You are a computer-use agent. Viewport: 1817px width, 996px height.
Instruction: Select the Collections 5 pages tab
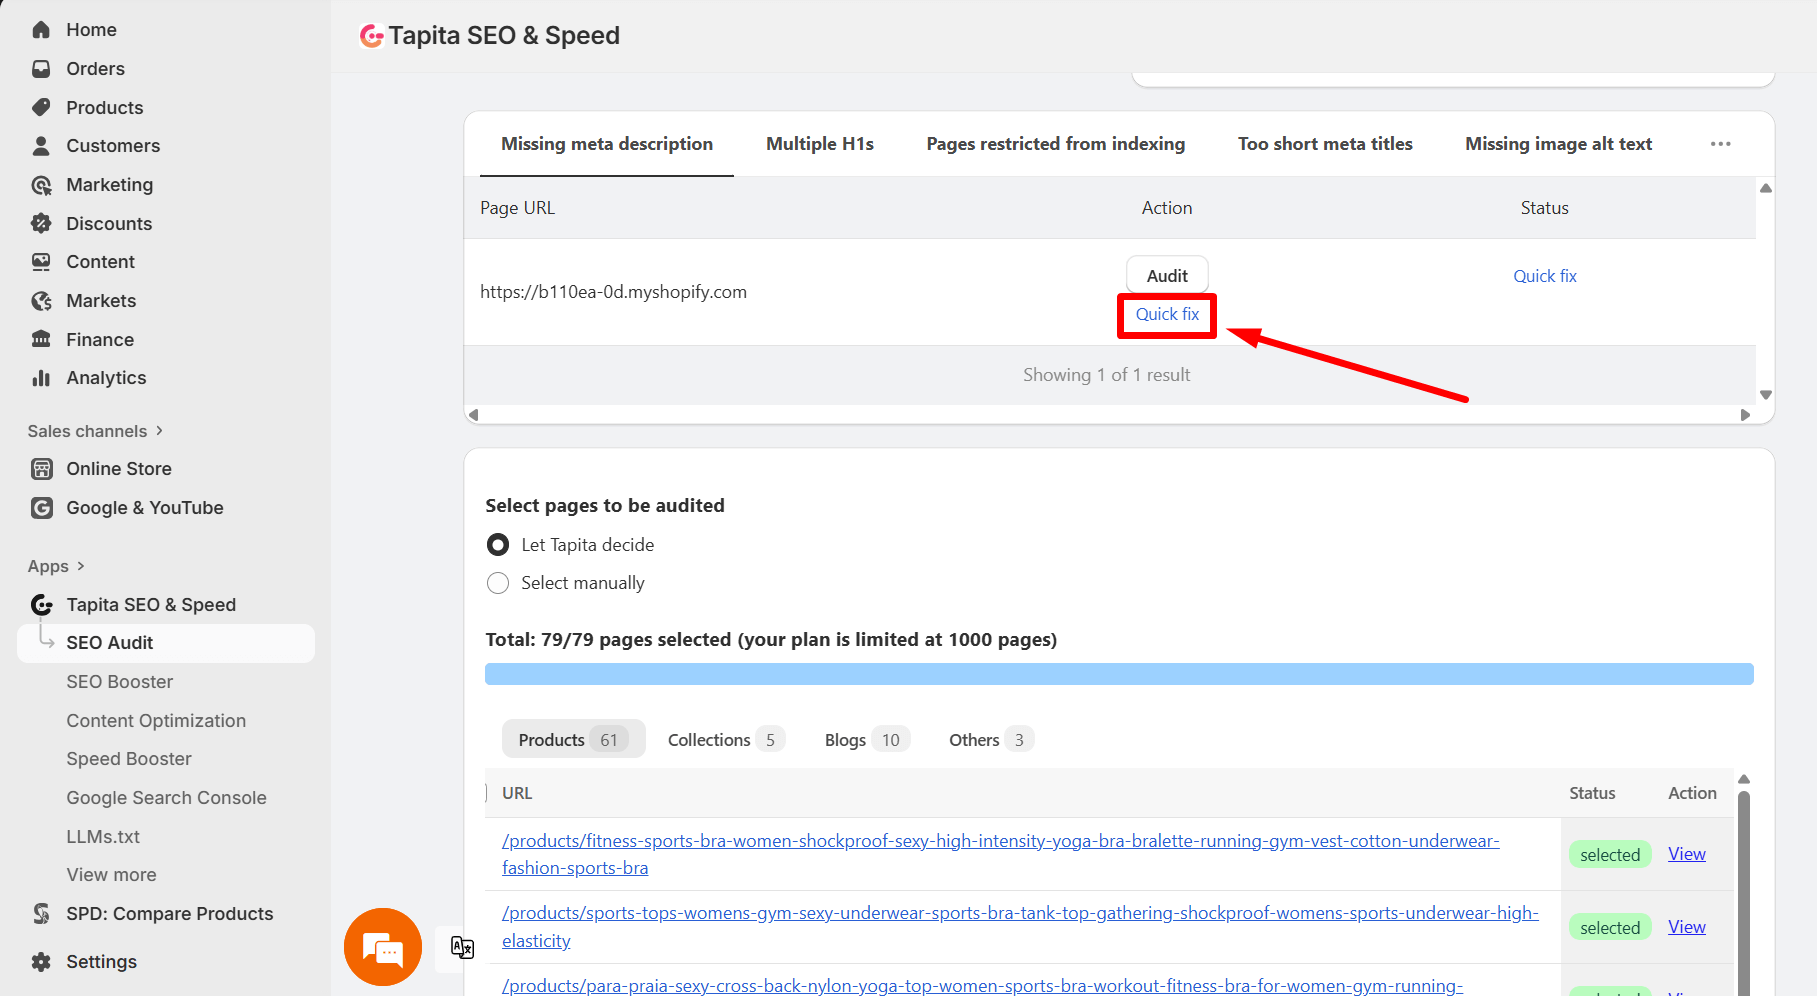pyautogui.click(x=725, y=740)
